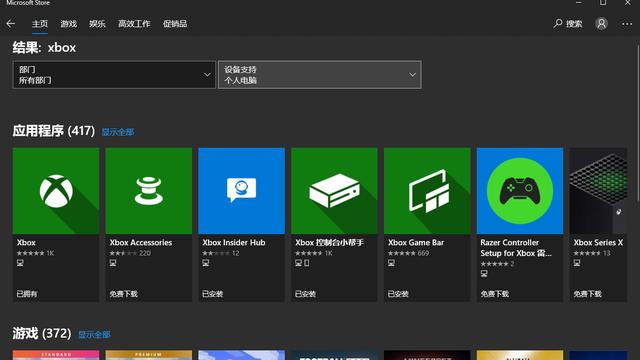Open the STANDARD game thumbnail
This screenshot has height=360, width=640.
[x=56, y=355]
